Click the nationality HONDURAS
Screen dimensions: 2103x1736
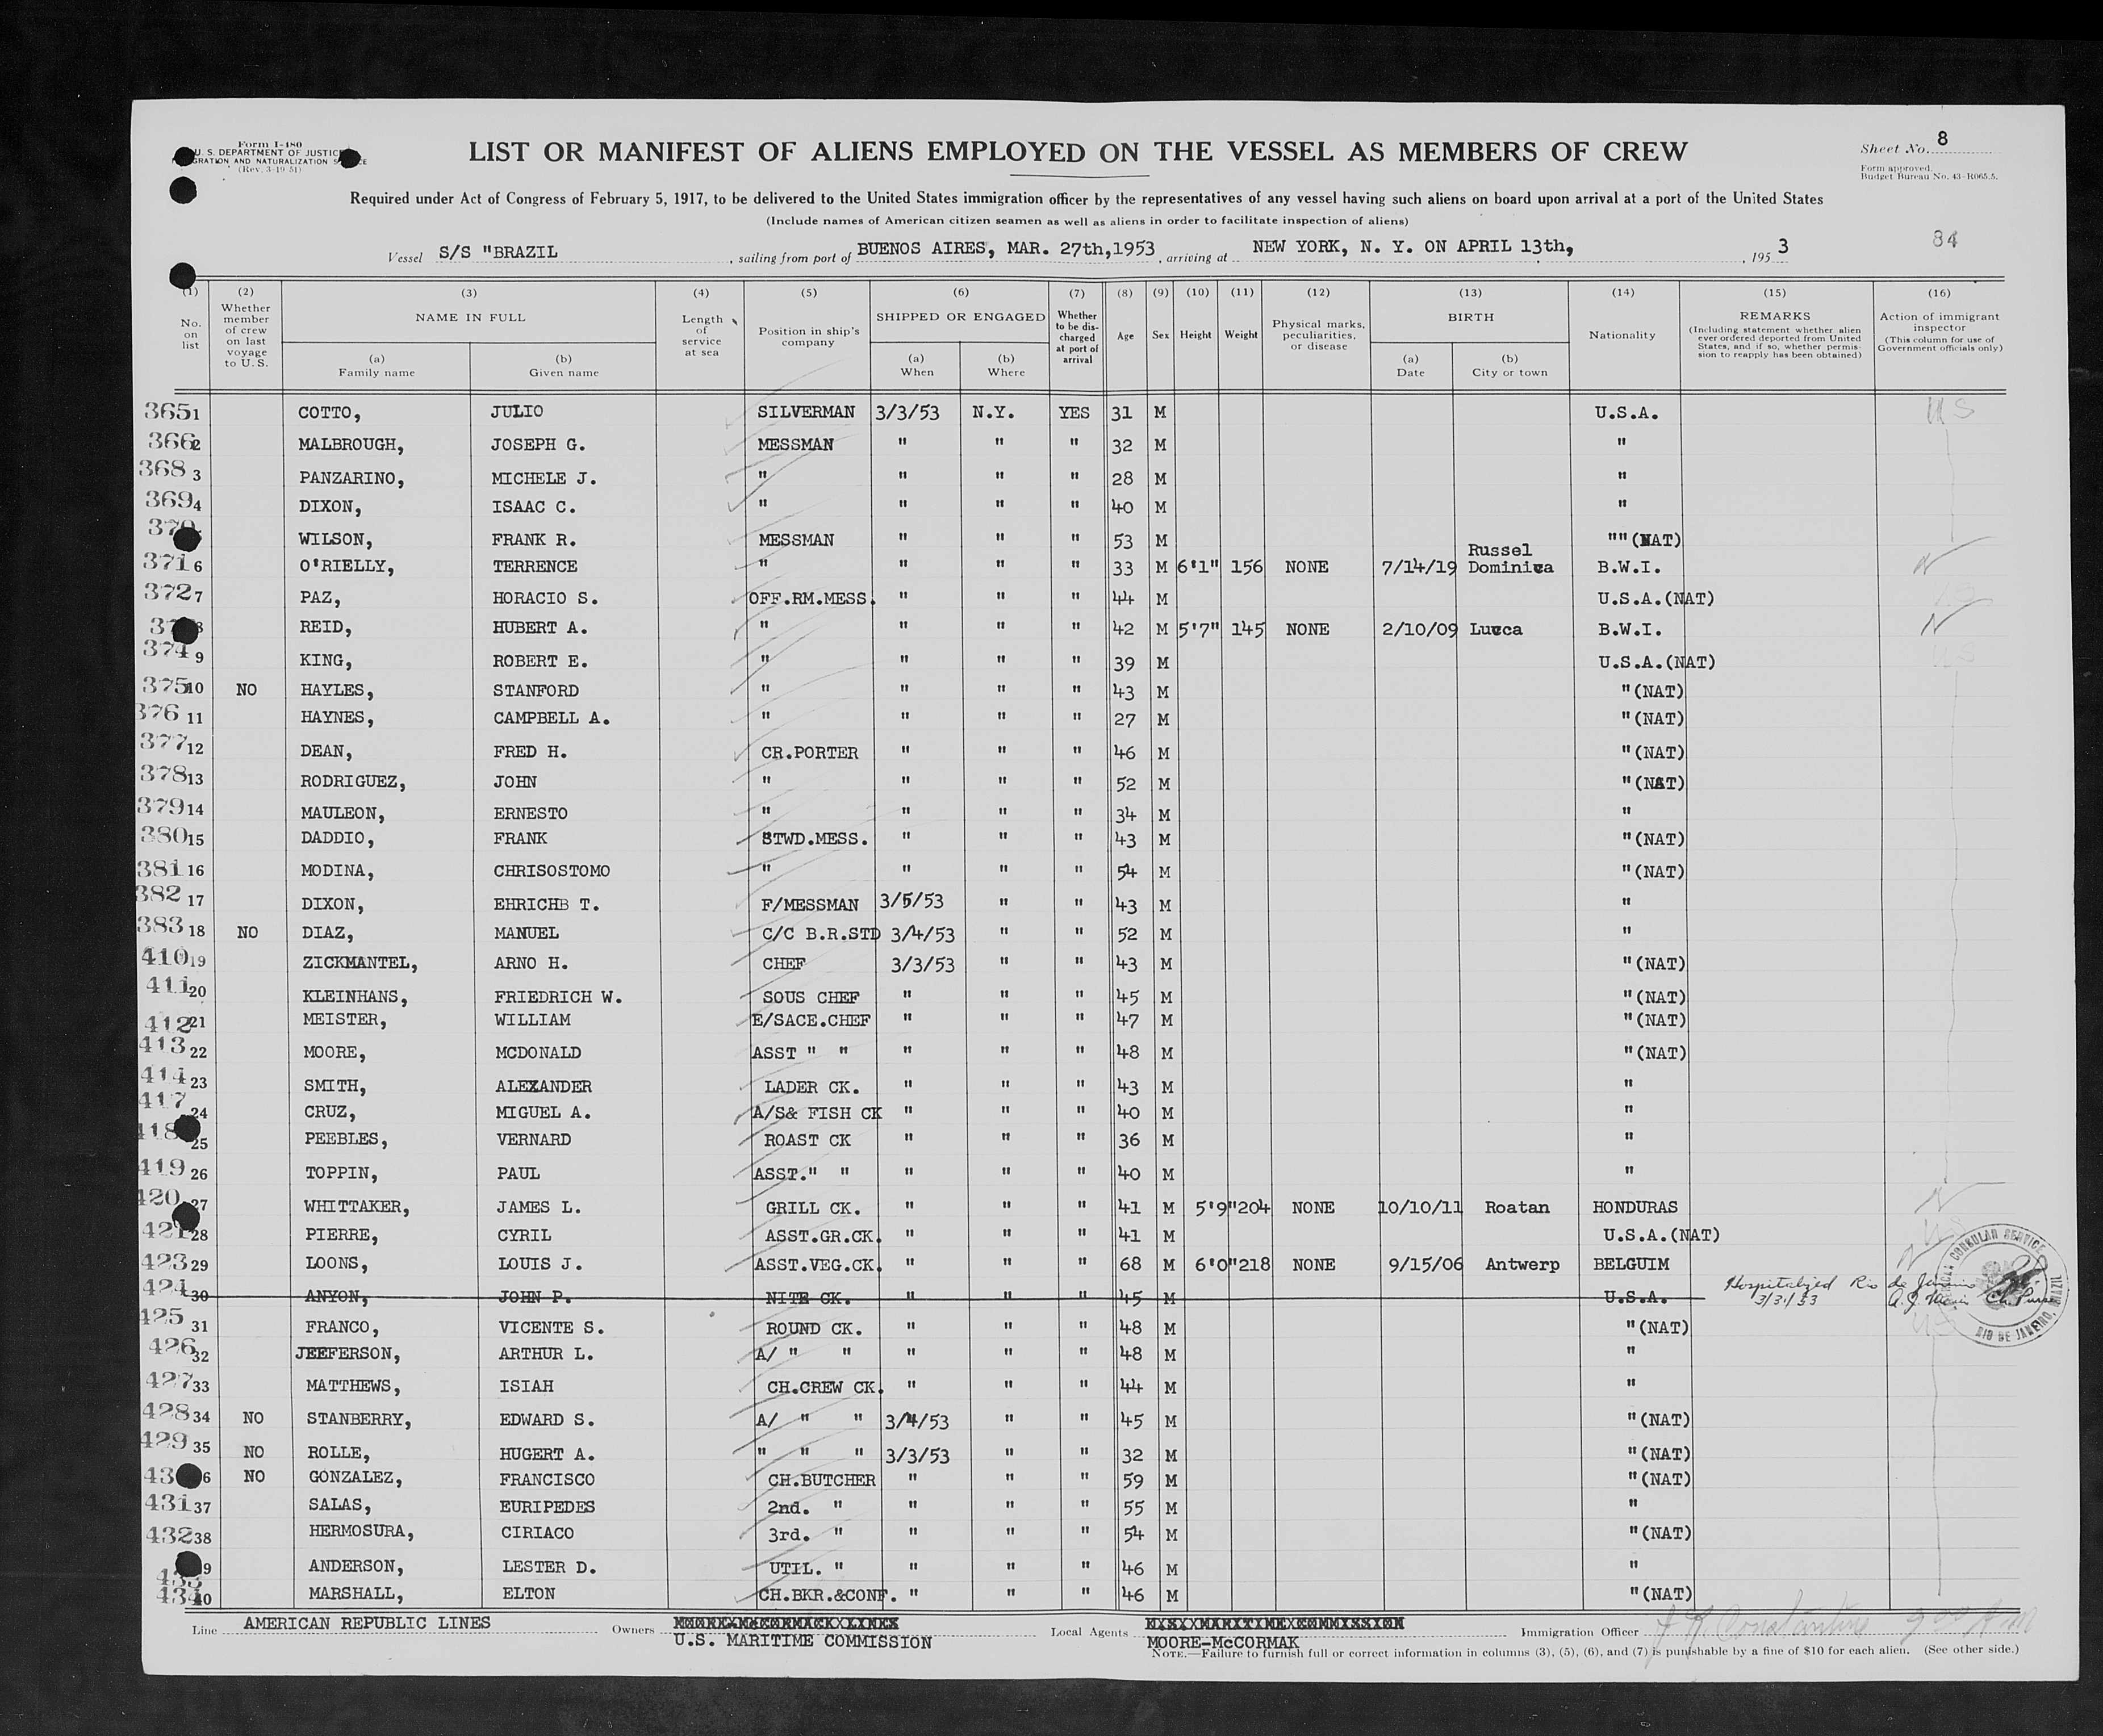click(1635, 1208)
